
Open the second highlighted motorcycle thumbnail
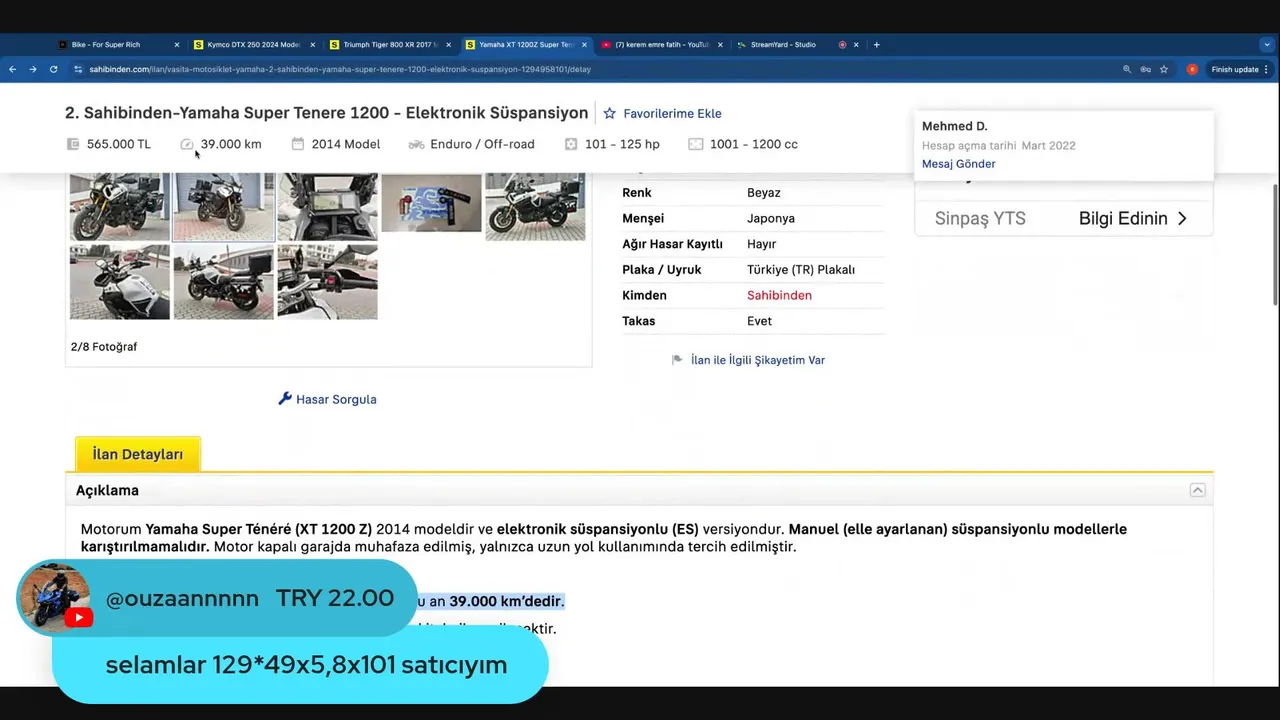pos(224,206)
